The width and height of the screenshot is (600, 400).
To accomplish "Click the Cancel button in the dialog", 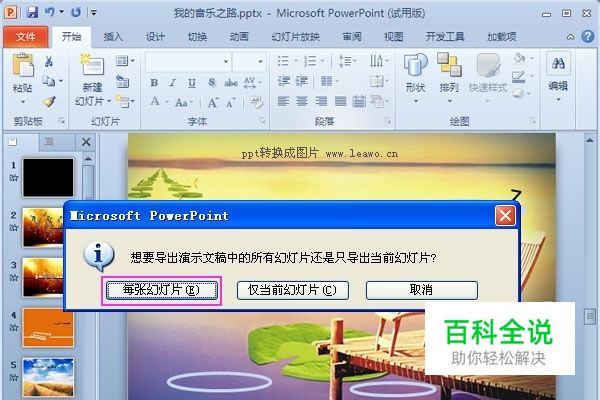I will 422,291.
